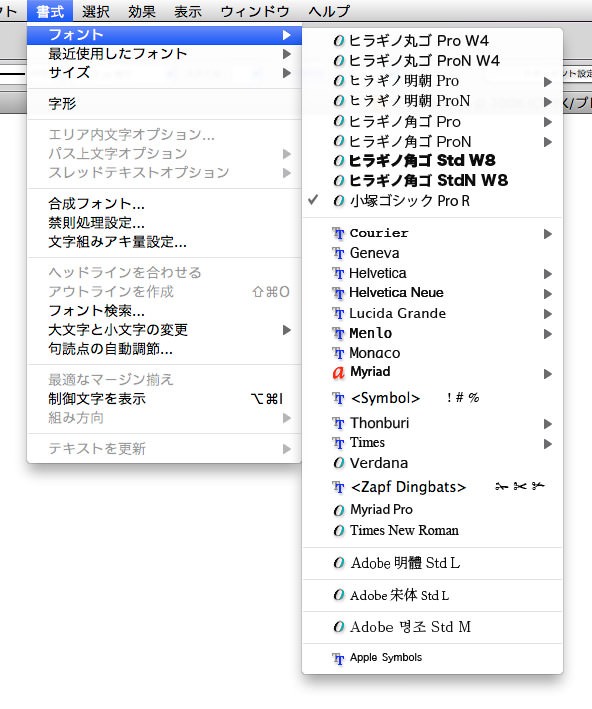This screenshot has width=592, height=709.
Task: Select font ヒラギノ角ゴ Std W8
Action: tap(432, 161)
